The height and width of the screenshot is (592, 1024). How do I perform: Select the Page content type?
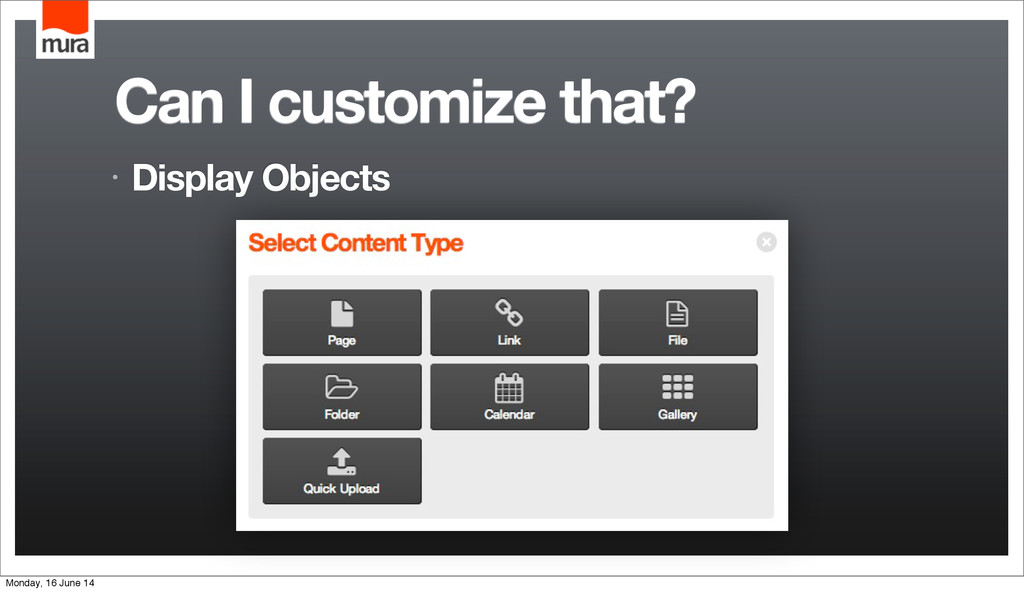342,323
